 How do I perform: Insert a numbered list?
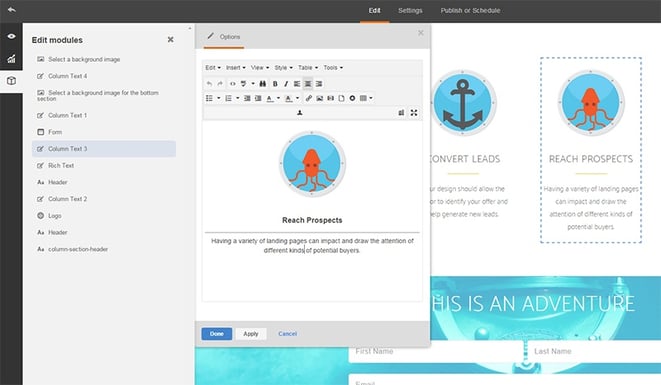pos(228,98)
